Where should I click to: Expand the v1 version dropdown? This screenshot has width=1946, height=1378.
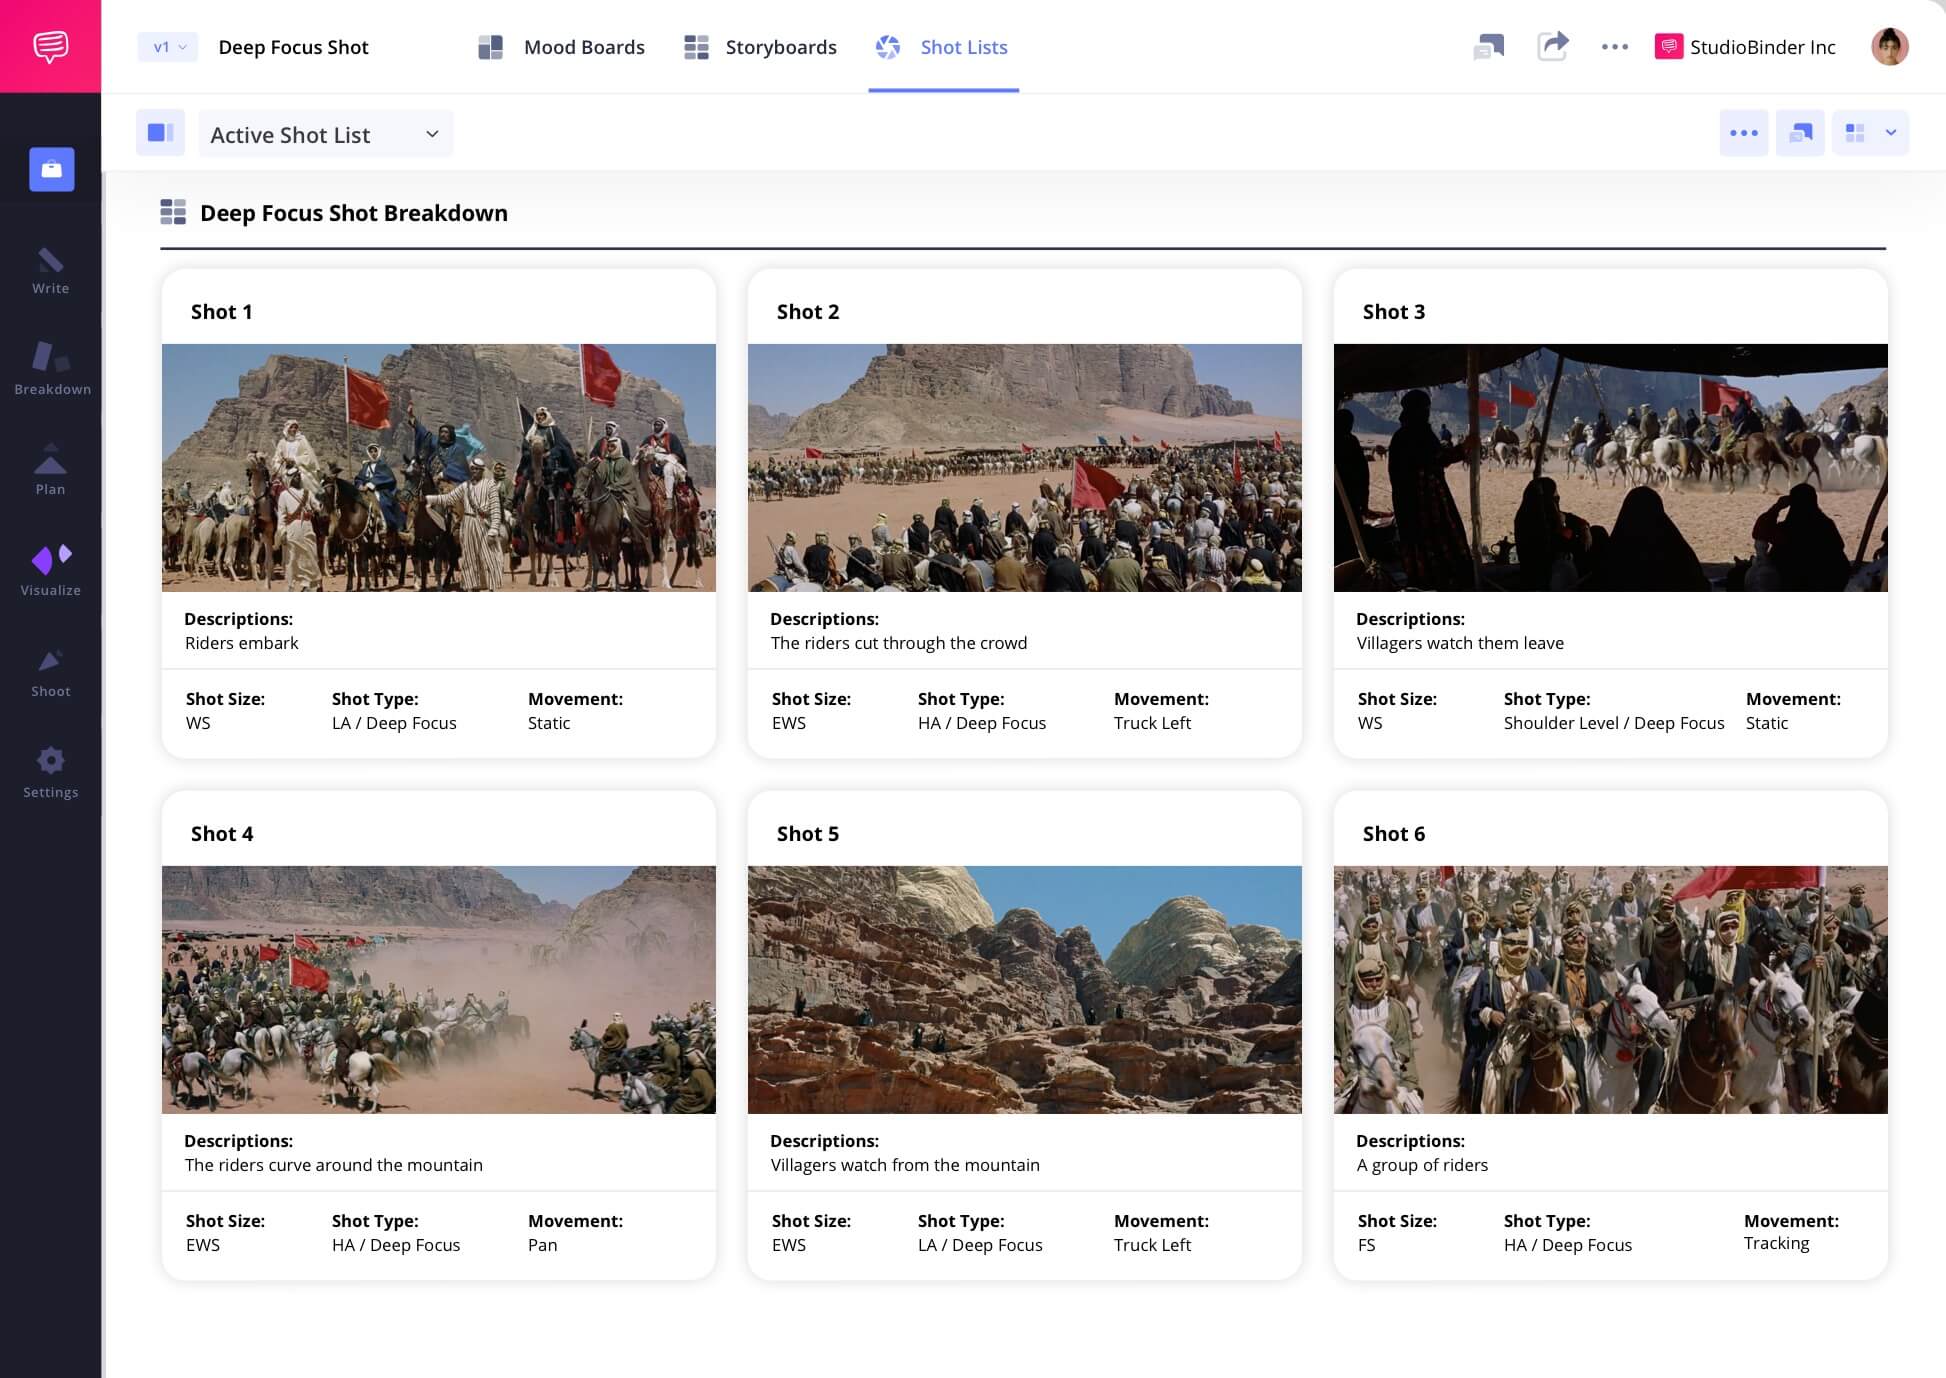(x=166, y=46)
